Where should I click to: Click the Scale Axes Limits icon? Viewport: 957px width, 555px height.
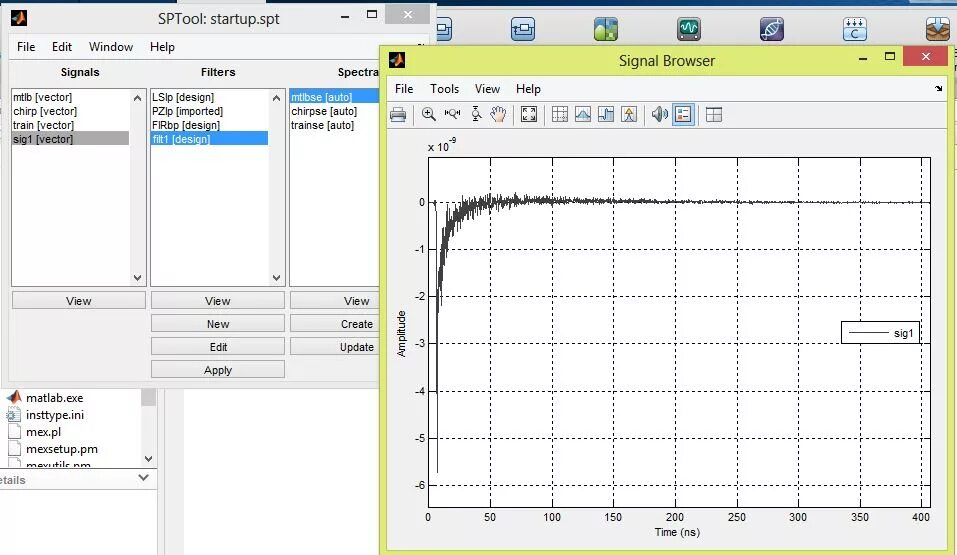click(529, 114)
